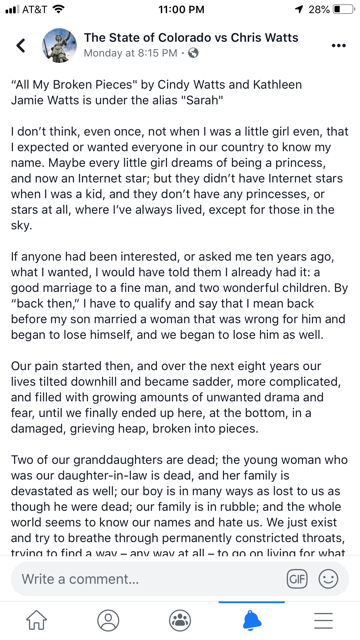Tap the 11:00 PM clock in status bar
The width and height of the screenshot is (360, 640).
pyautogui.click(x=181, y=9)
